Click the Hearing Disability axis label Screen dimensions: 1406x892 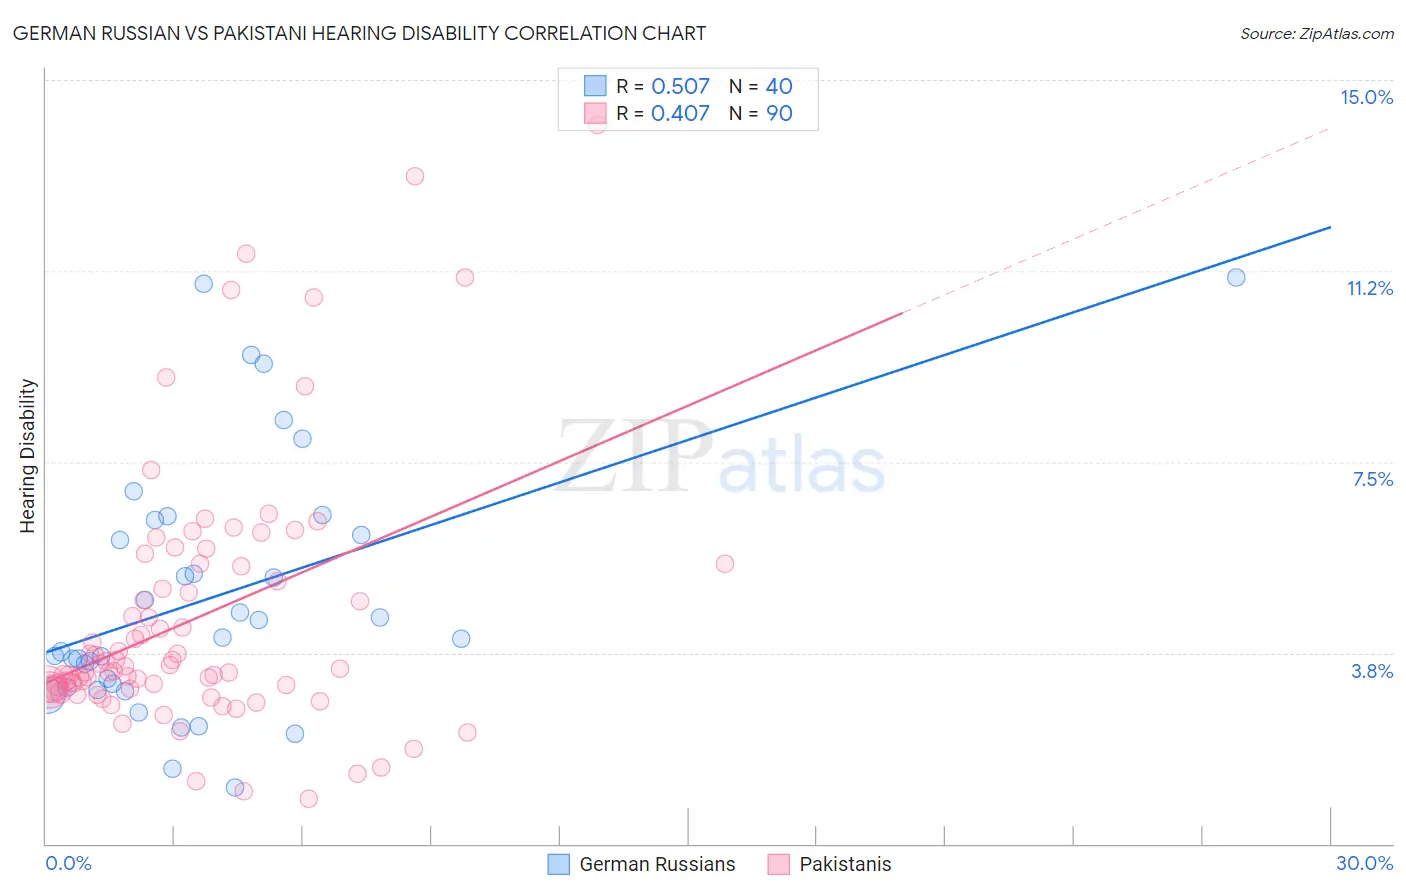click(28, 456)
